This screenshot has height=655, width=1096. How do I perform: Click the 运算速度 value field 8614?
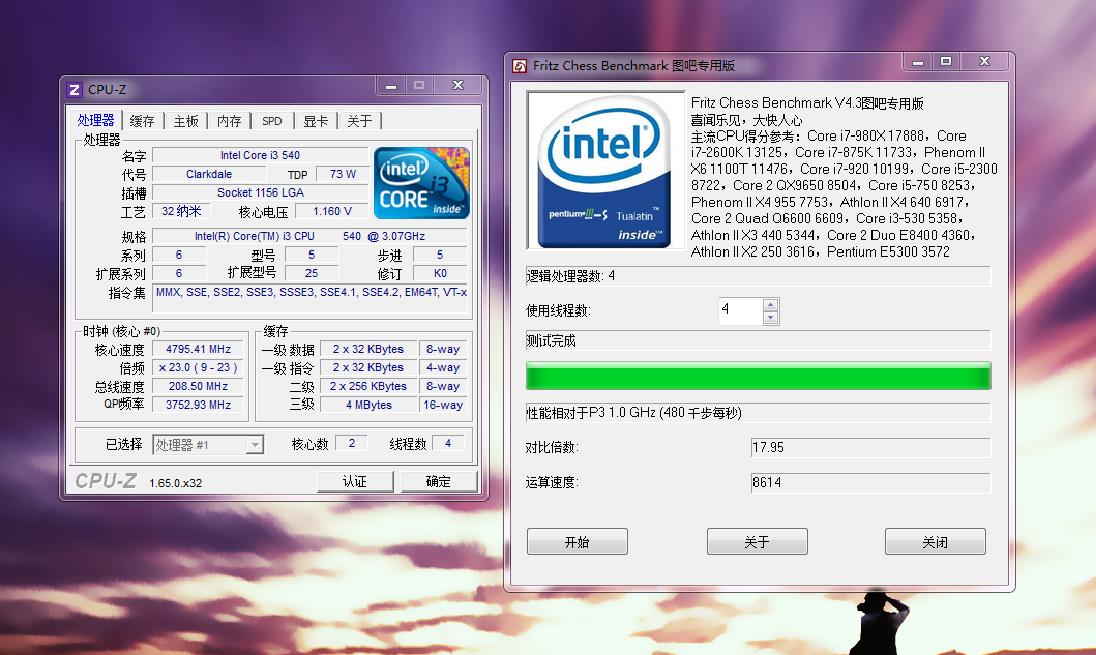click(x=870, y=482)
